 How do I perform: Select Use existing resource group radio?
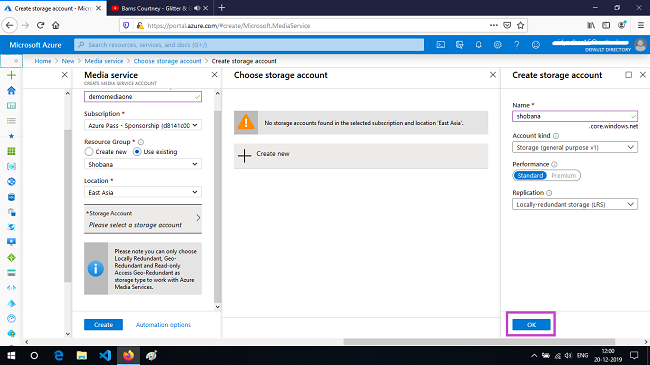[137, 152]
